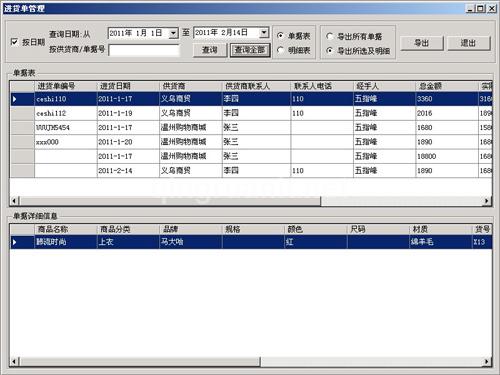Screen dimensions: 500x375
Task: Click the 尺码 column header
Action: 378,229
